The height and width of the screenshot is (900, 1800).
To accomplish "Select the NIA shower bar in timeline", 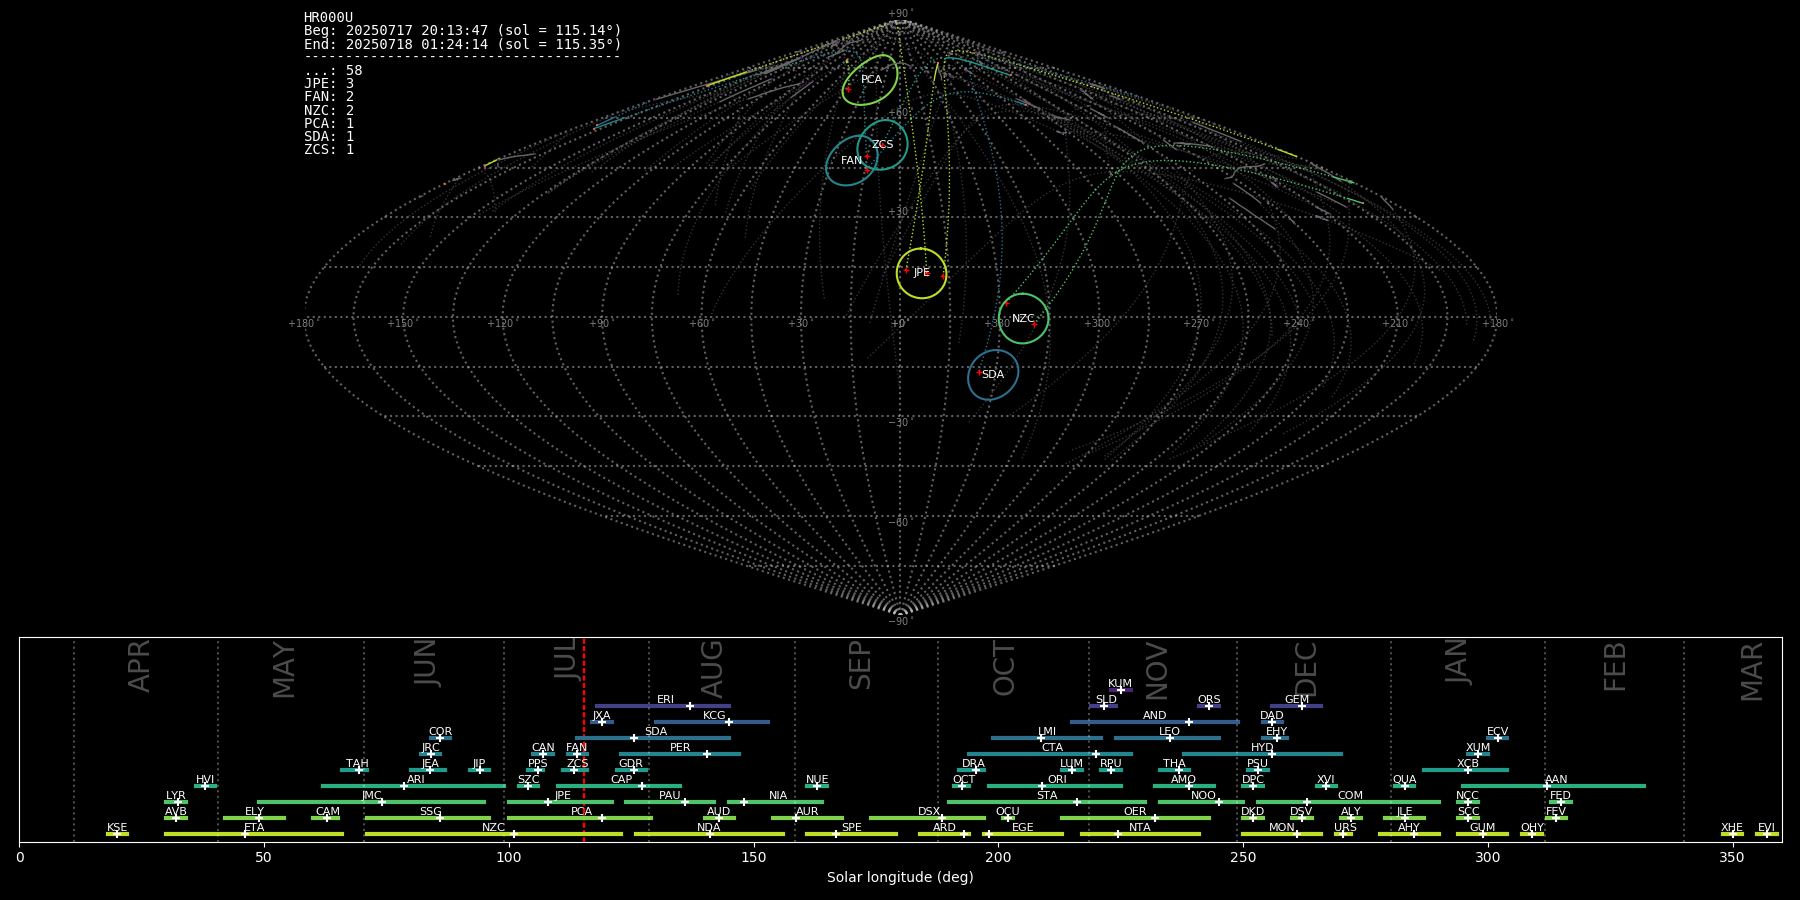I will [776, 802].
